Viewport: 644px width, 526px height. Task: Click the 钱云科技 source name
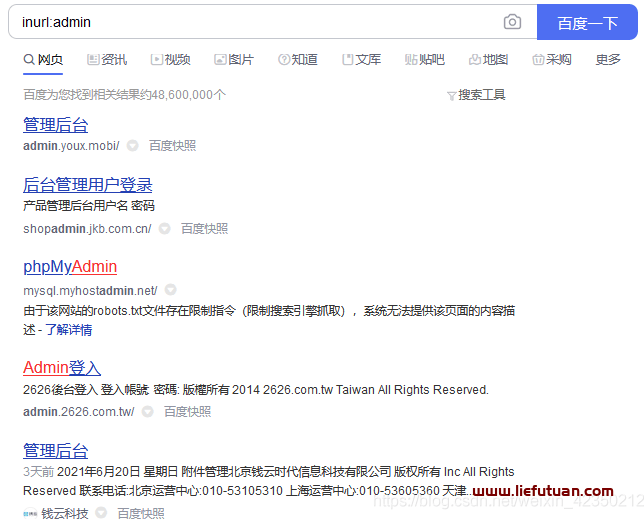65,514
